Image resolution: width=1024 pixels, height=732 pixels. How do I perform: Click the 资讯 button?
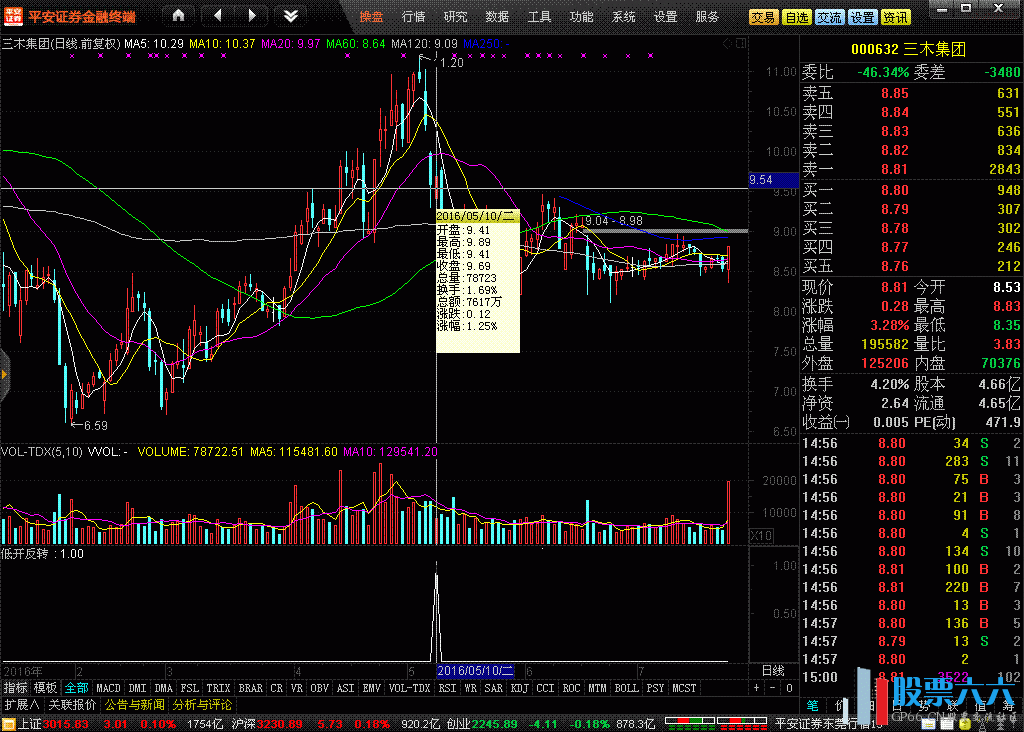(896, 17)
